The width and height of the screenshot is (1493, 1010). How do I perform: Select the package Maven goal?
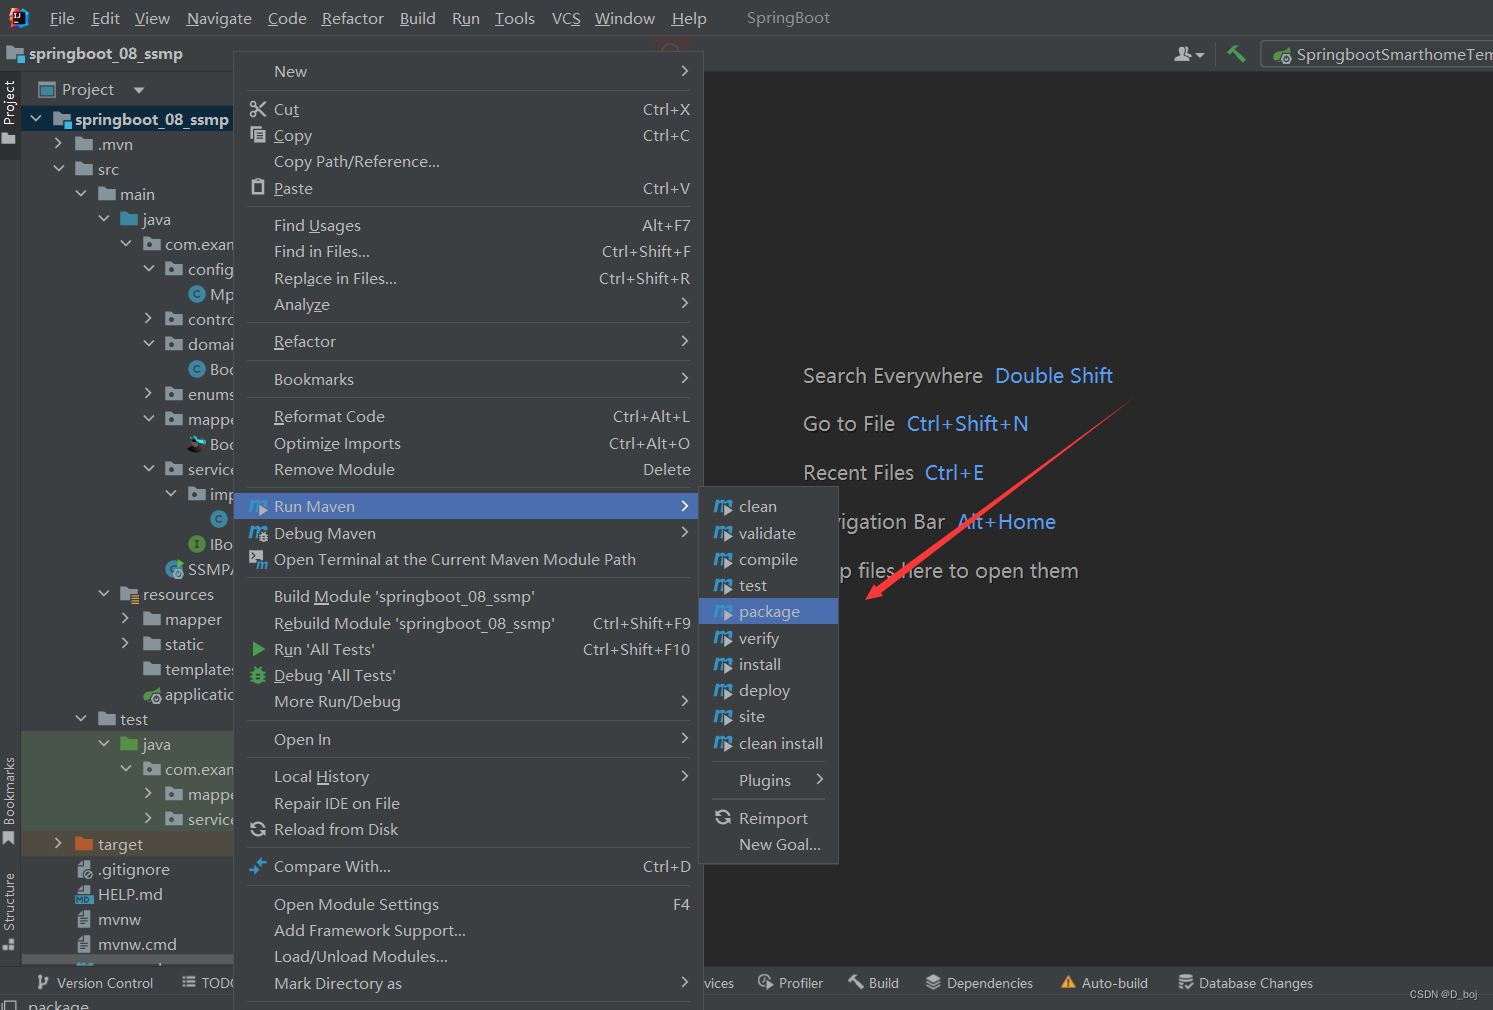pos(768,612)
